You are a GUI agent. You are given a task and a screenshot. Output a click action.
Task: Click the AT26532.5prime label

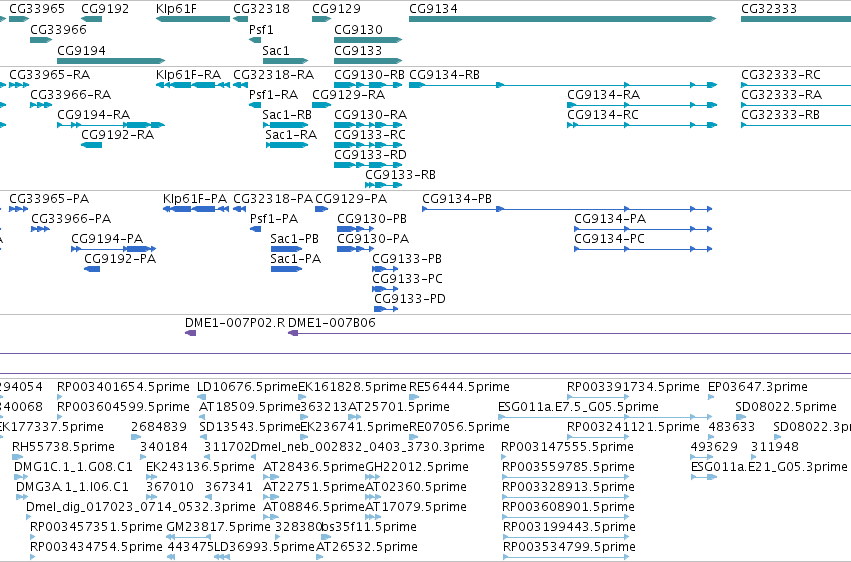367,547
